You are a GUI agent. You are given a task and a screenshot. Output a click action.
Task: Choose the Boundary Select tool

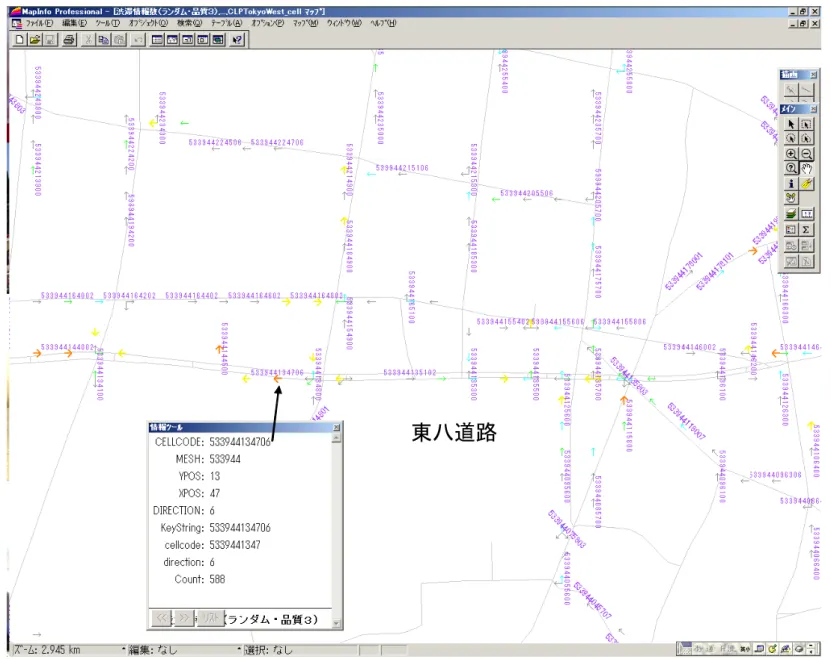click(806, 138)
